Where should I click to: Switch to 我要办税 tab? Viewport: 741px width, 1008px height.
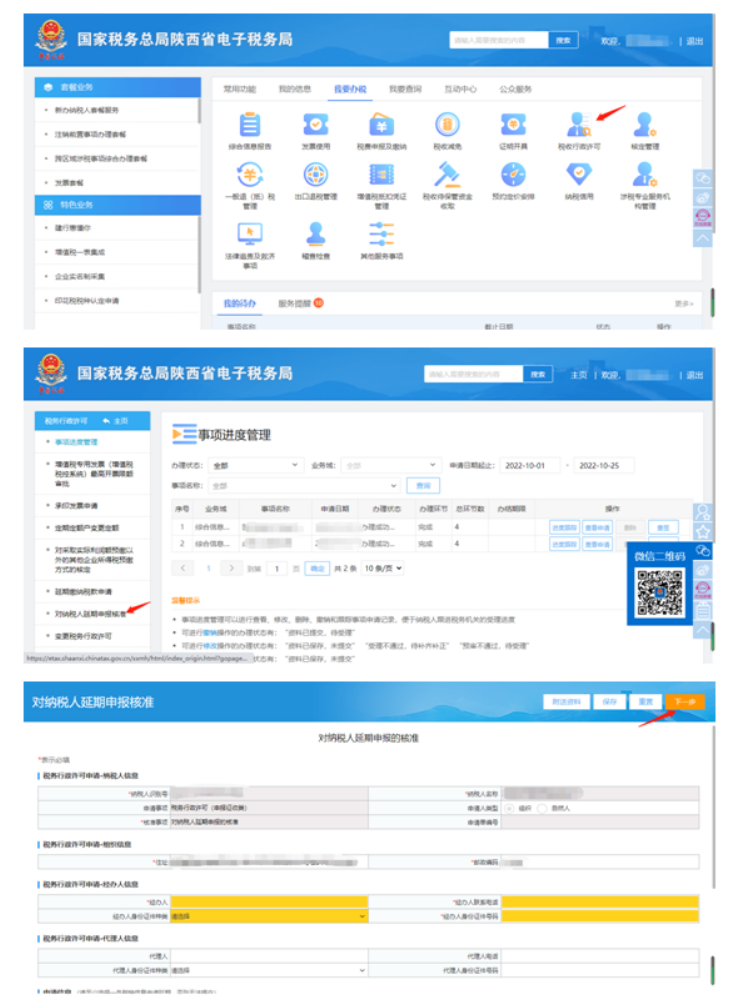click(350, 89)
